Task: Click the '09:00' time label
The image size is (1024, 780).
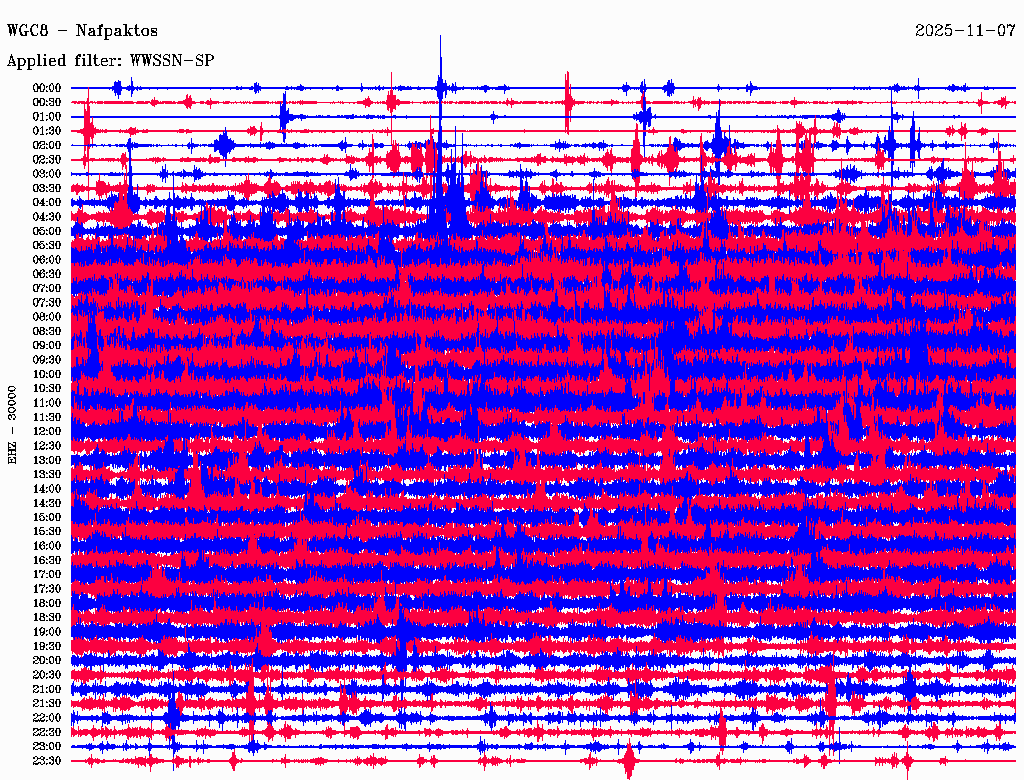Action: pyautogui.click(x=47, y=346)
